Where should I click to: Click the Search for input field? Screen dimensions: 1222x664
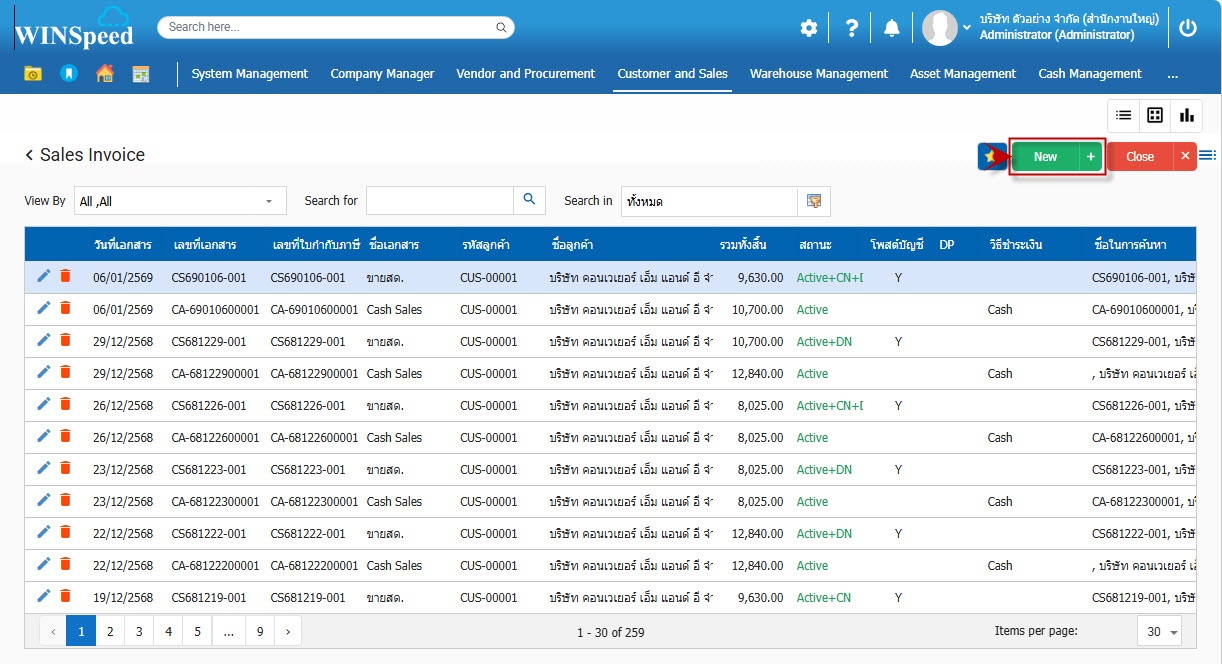[x=440, y=201]
